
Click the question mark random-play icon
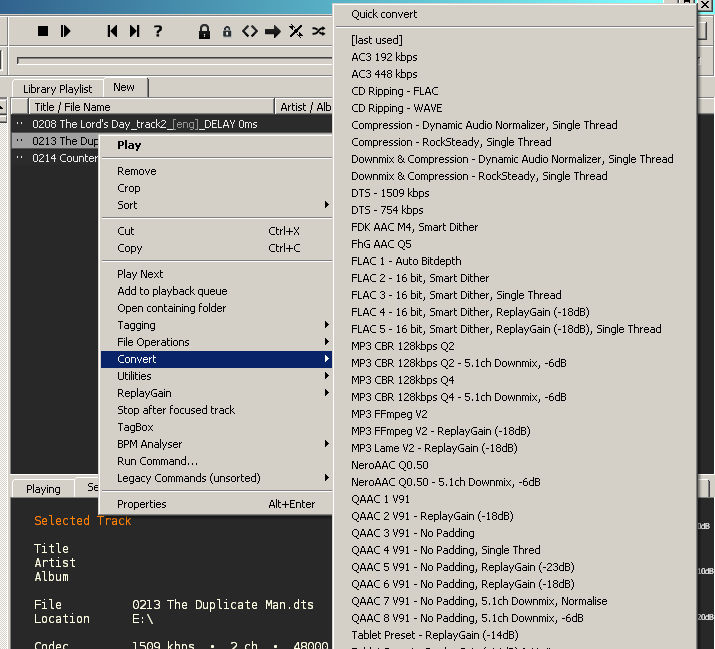158,31
